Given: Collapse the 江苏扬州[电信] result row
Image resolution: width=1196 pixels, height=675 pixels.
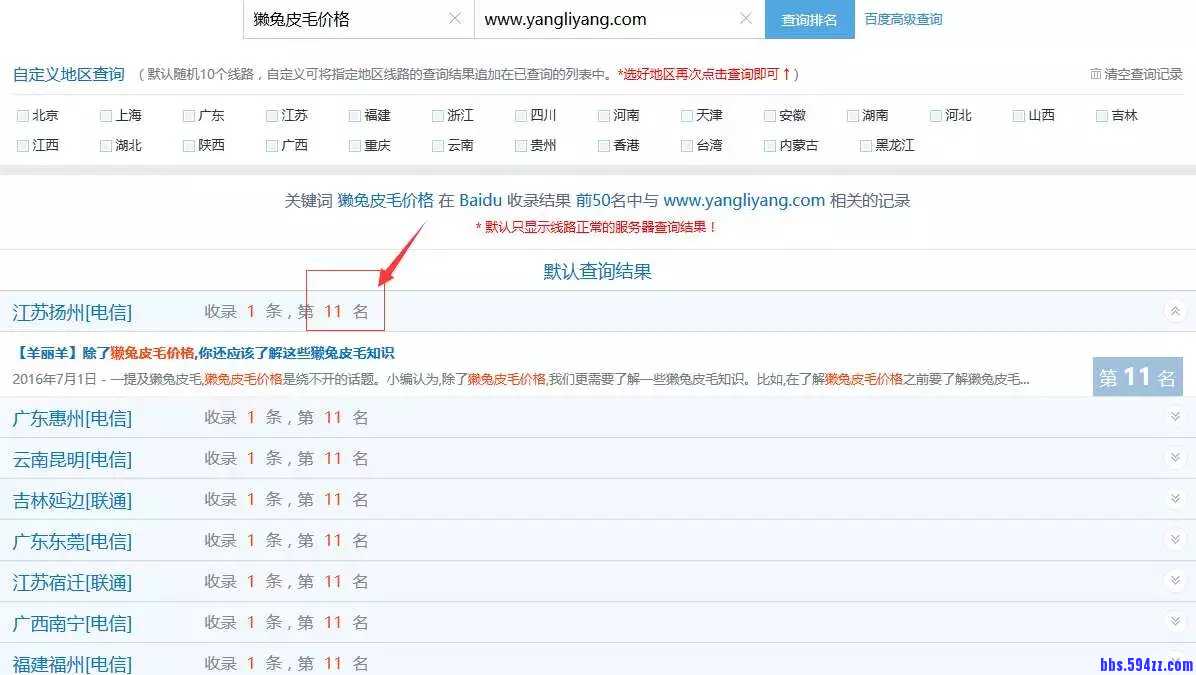Looking at the screenshot, I should 1175,311.
